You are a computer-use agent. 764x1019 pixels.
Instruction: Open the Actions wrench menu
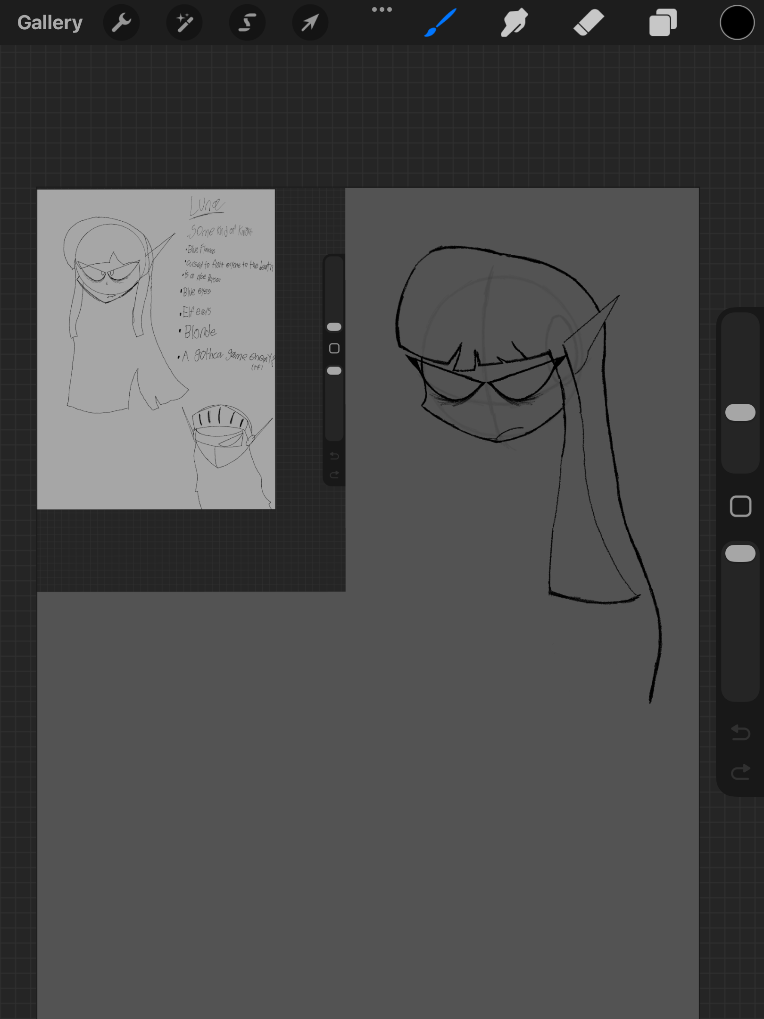pos(121,23)
